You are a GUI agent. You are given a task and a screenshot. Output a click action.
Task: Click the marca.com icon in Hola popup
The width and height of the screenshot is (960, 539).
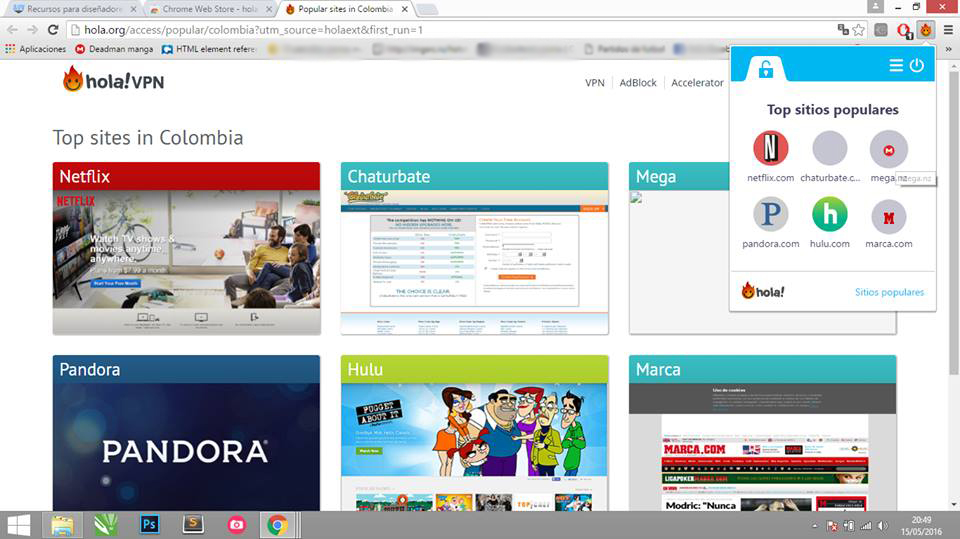888,217
